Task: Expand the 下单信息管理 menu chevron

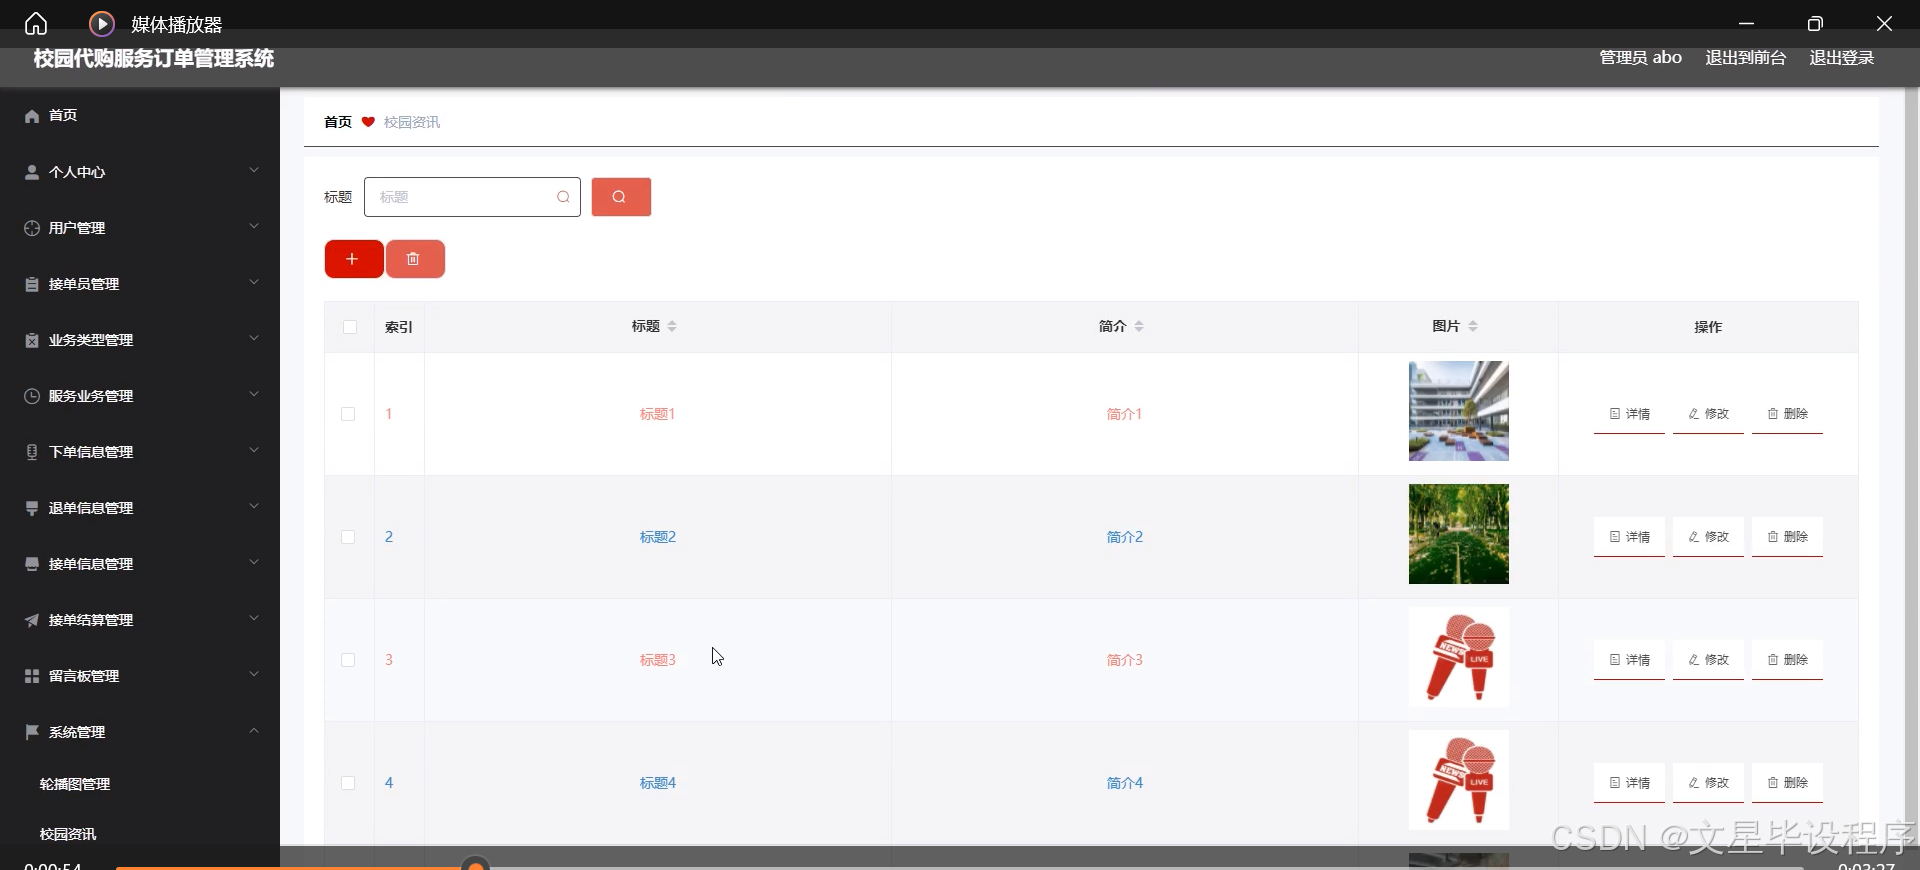Action: [x=254, y=450]
